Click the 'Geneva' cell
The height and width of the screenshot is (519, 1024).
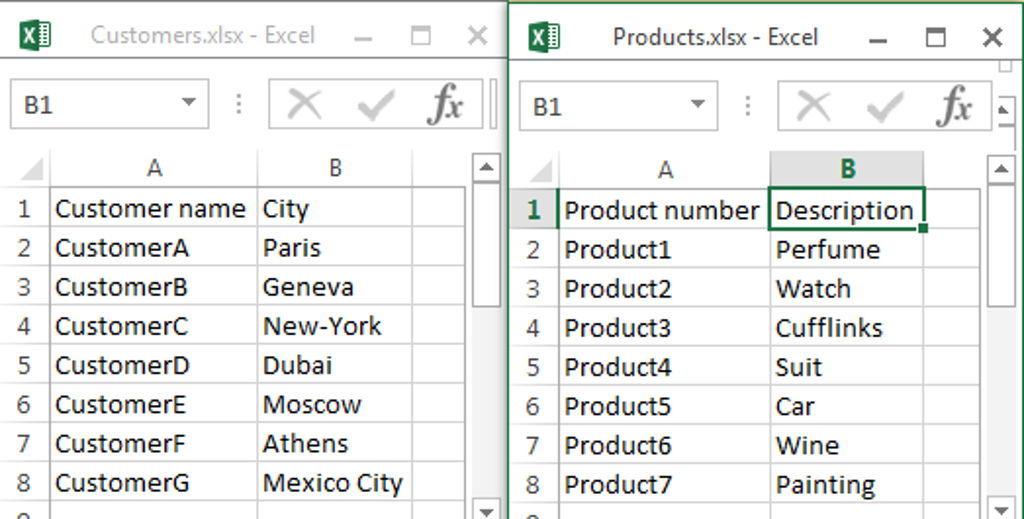[x=335, y=287]
